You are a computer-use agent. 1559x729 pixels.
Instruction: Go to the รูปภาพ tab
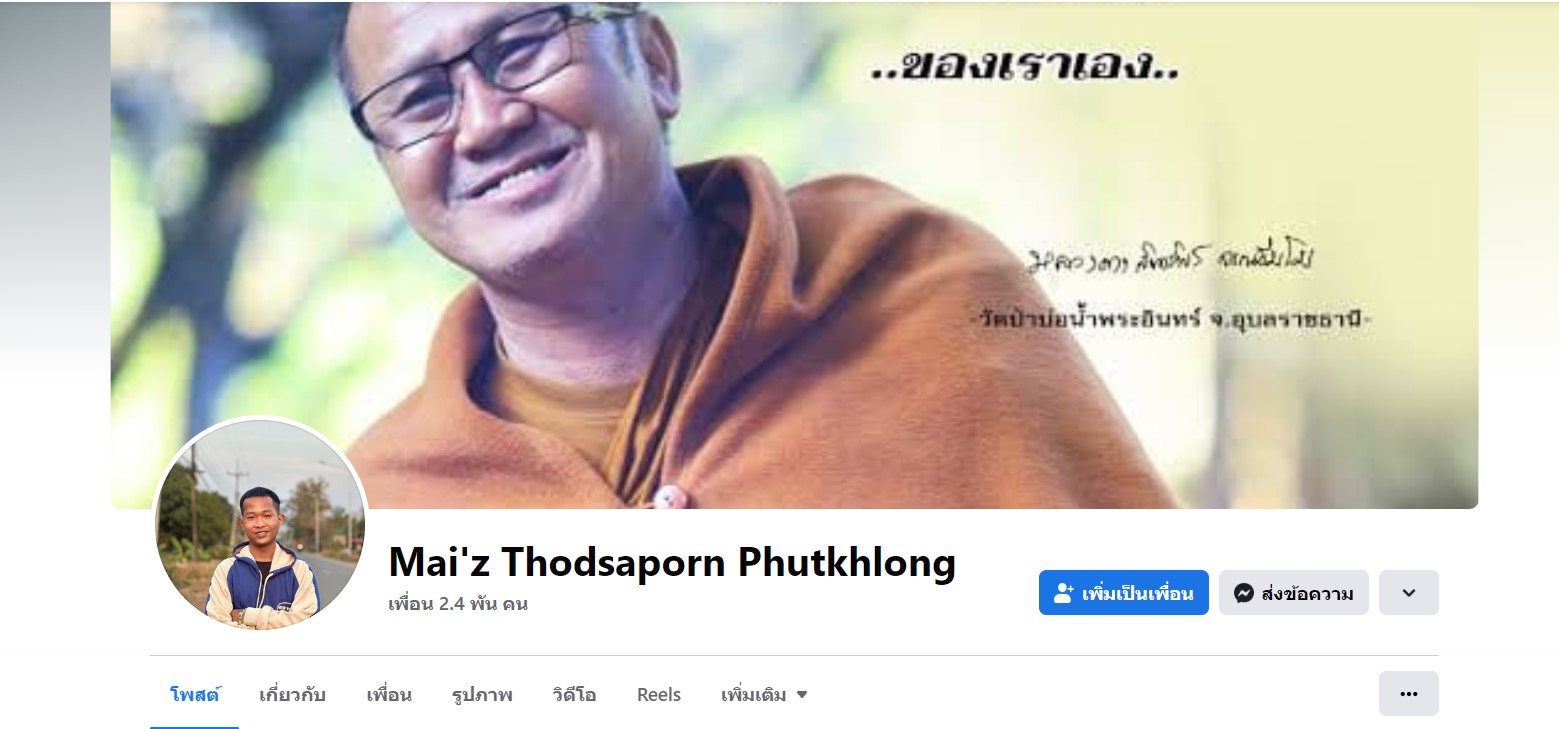click(482, 694)
